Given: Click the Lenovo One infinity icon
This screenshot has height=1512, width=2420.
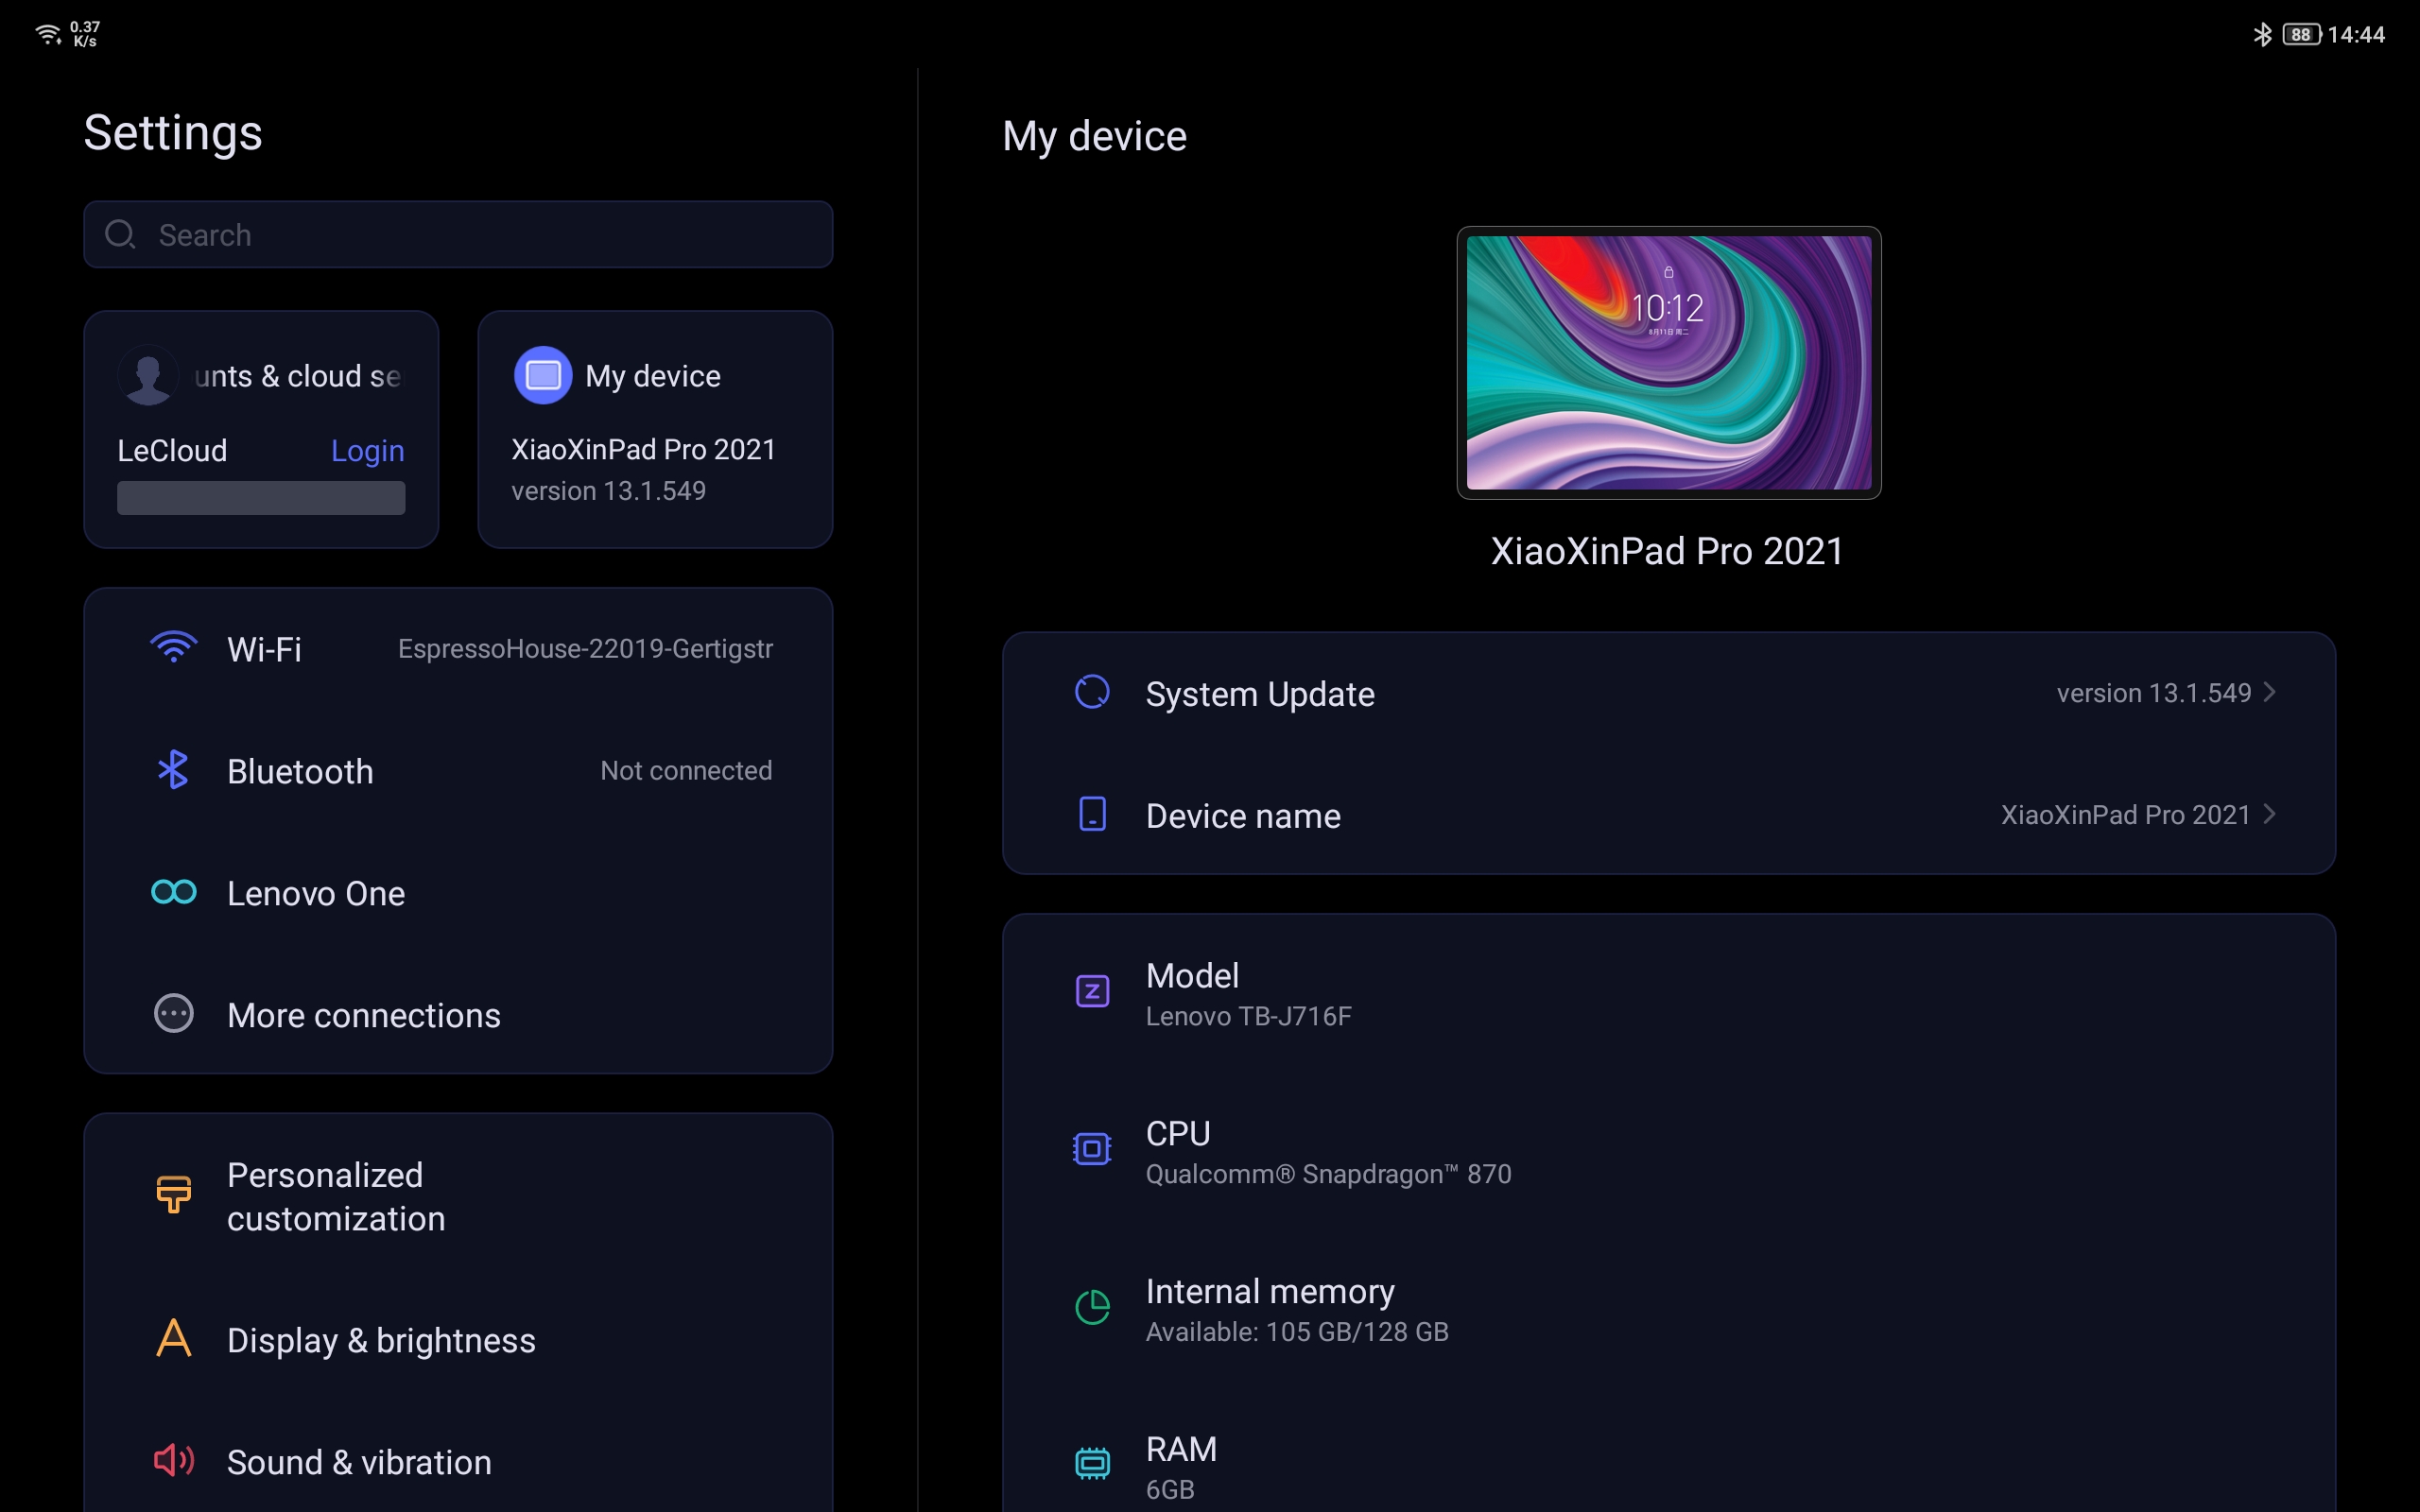Looking at the screenshot, I should click(x=173, y=892).
